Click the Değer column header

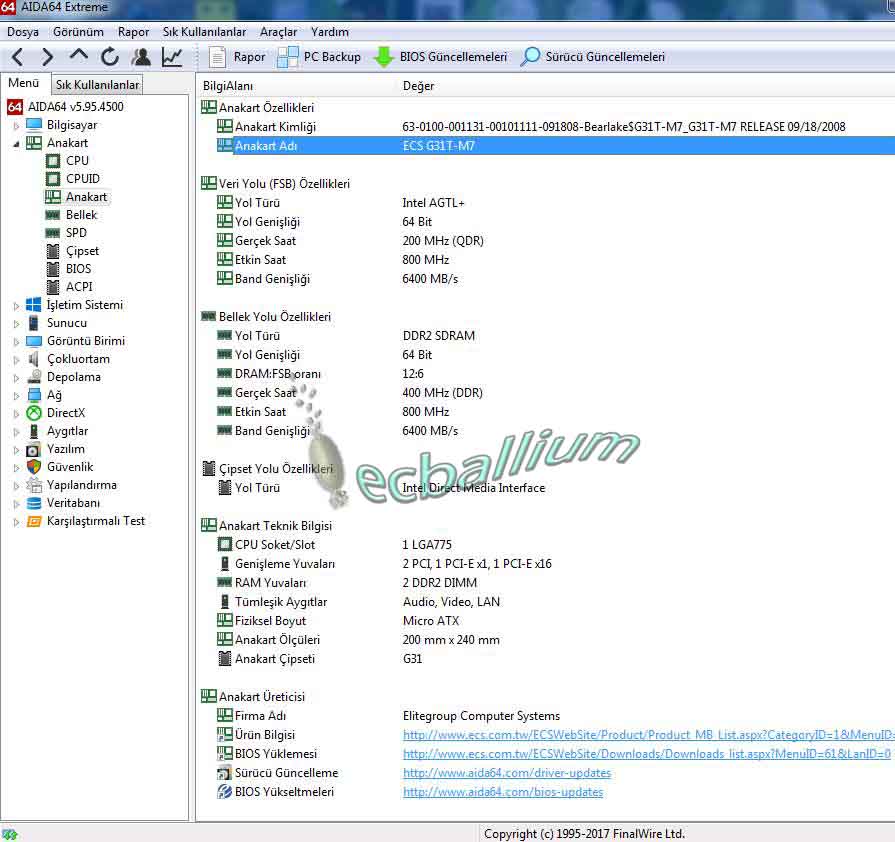click(x=418, y=86)
